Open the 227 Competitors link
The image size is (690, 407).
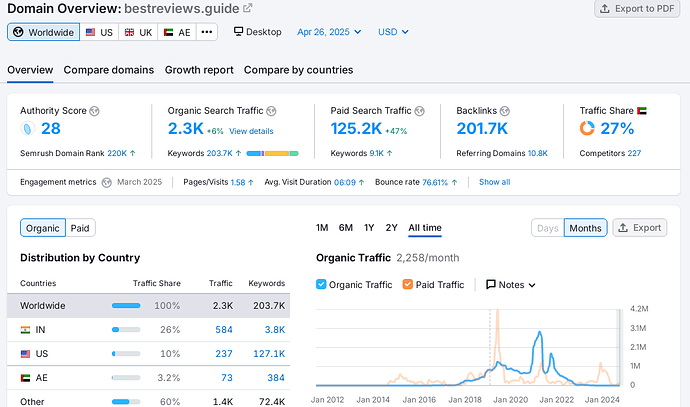click(x=634, y=153)
